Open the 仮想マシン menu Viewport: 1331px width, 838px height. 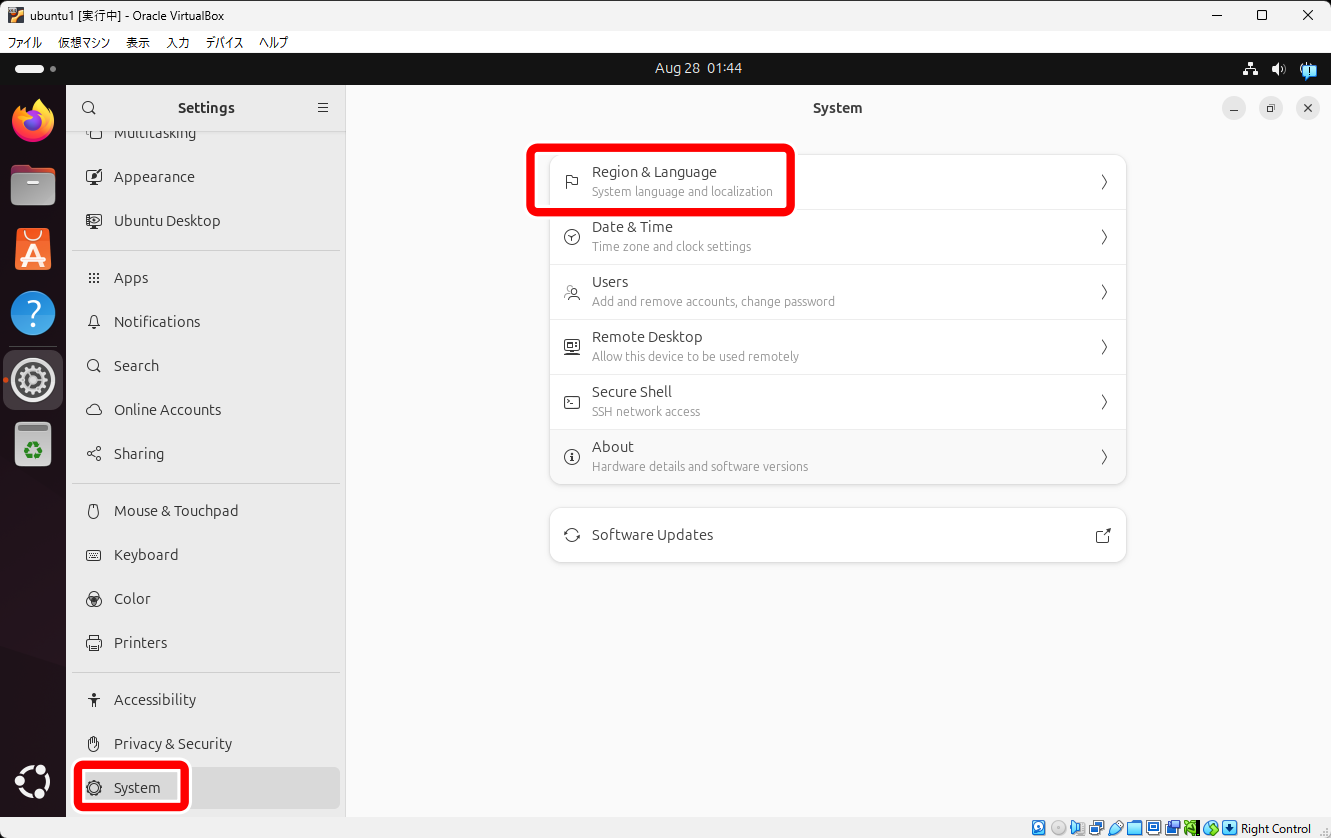84,43
